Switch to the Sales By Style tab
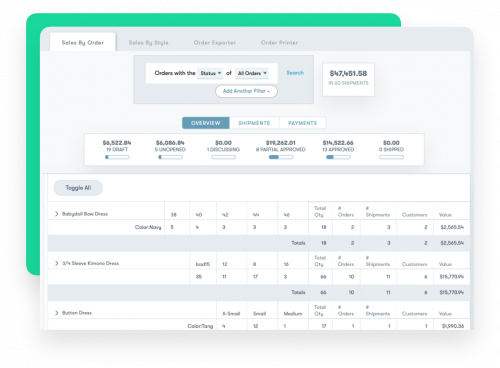Image resolution: width=500 pixels, height=368 pixels. click(149, 43)
